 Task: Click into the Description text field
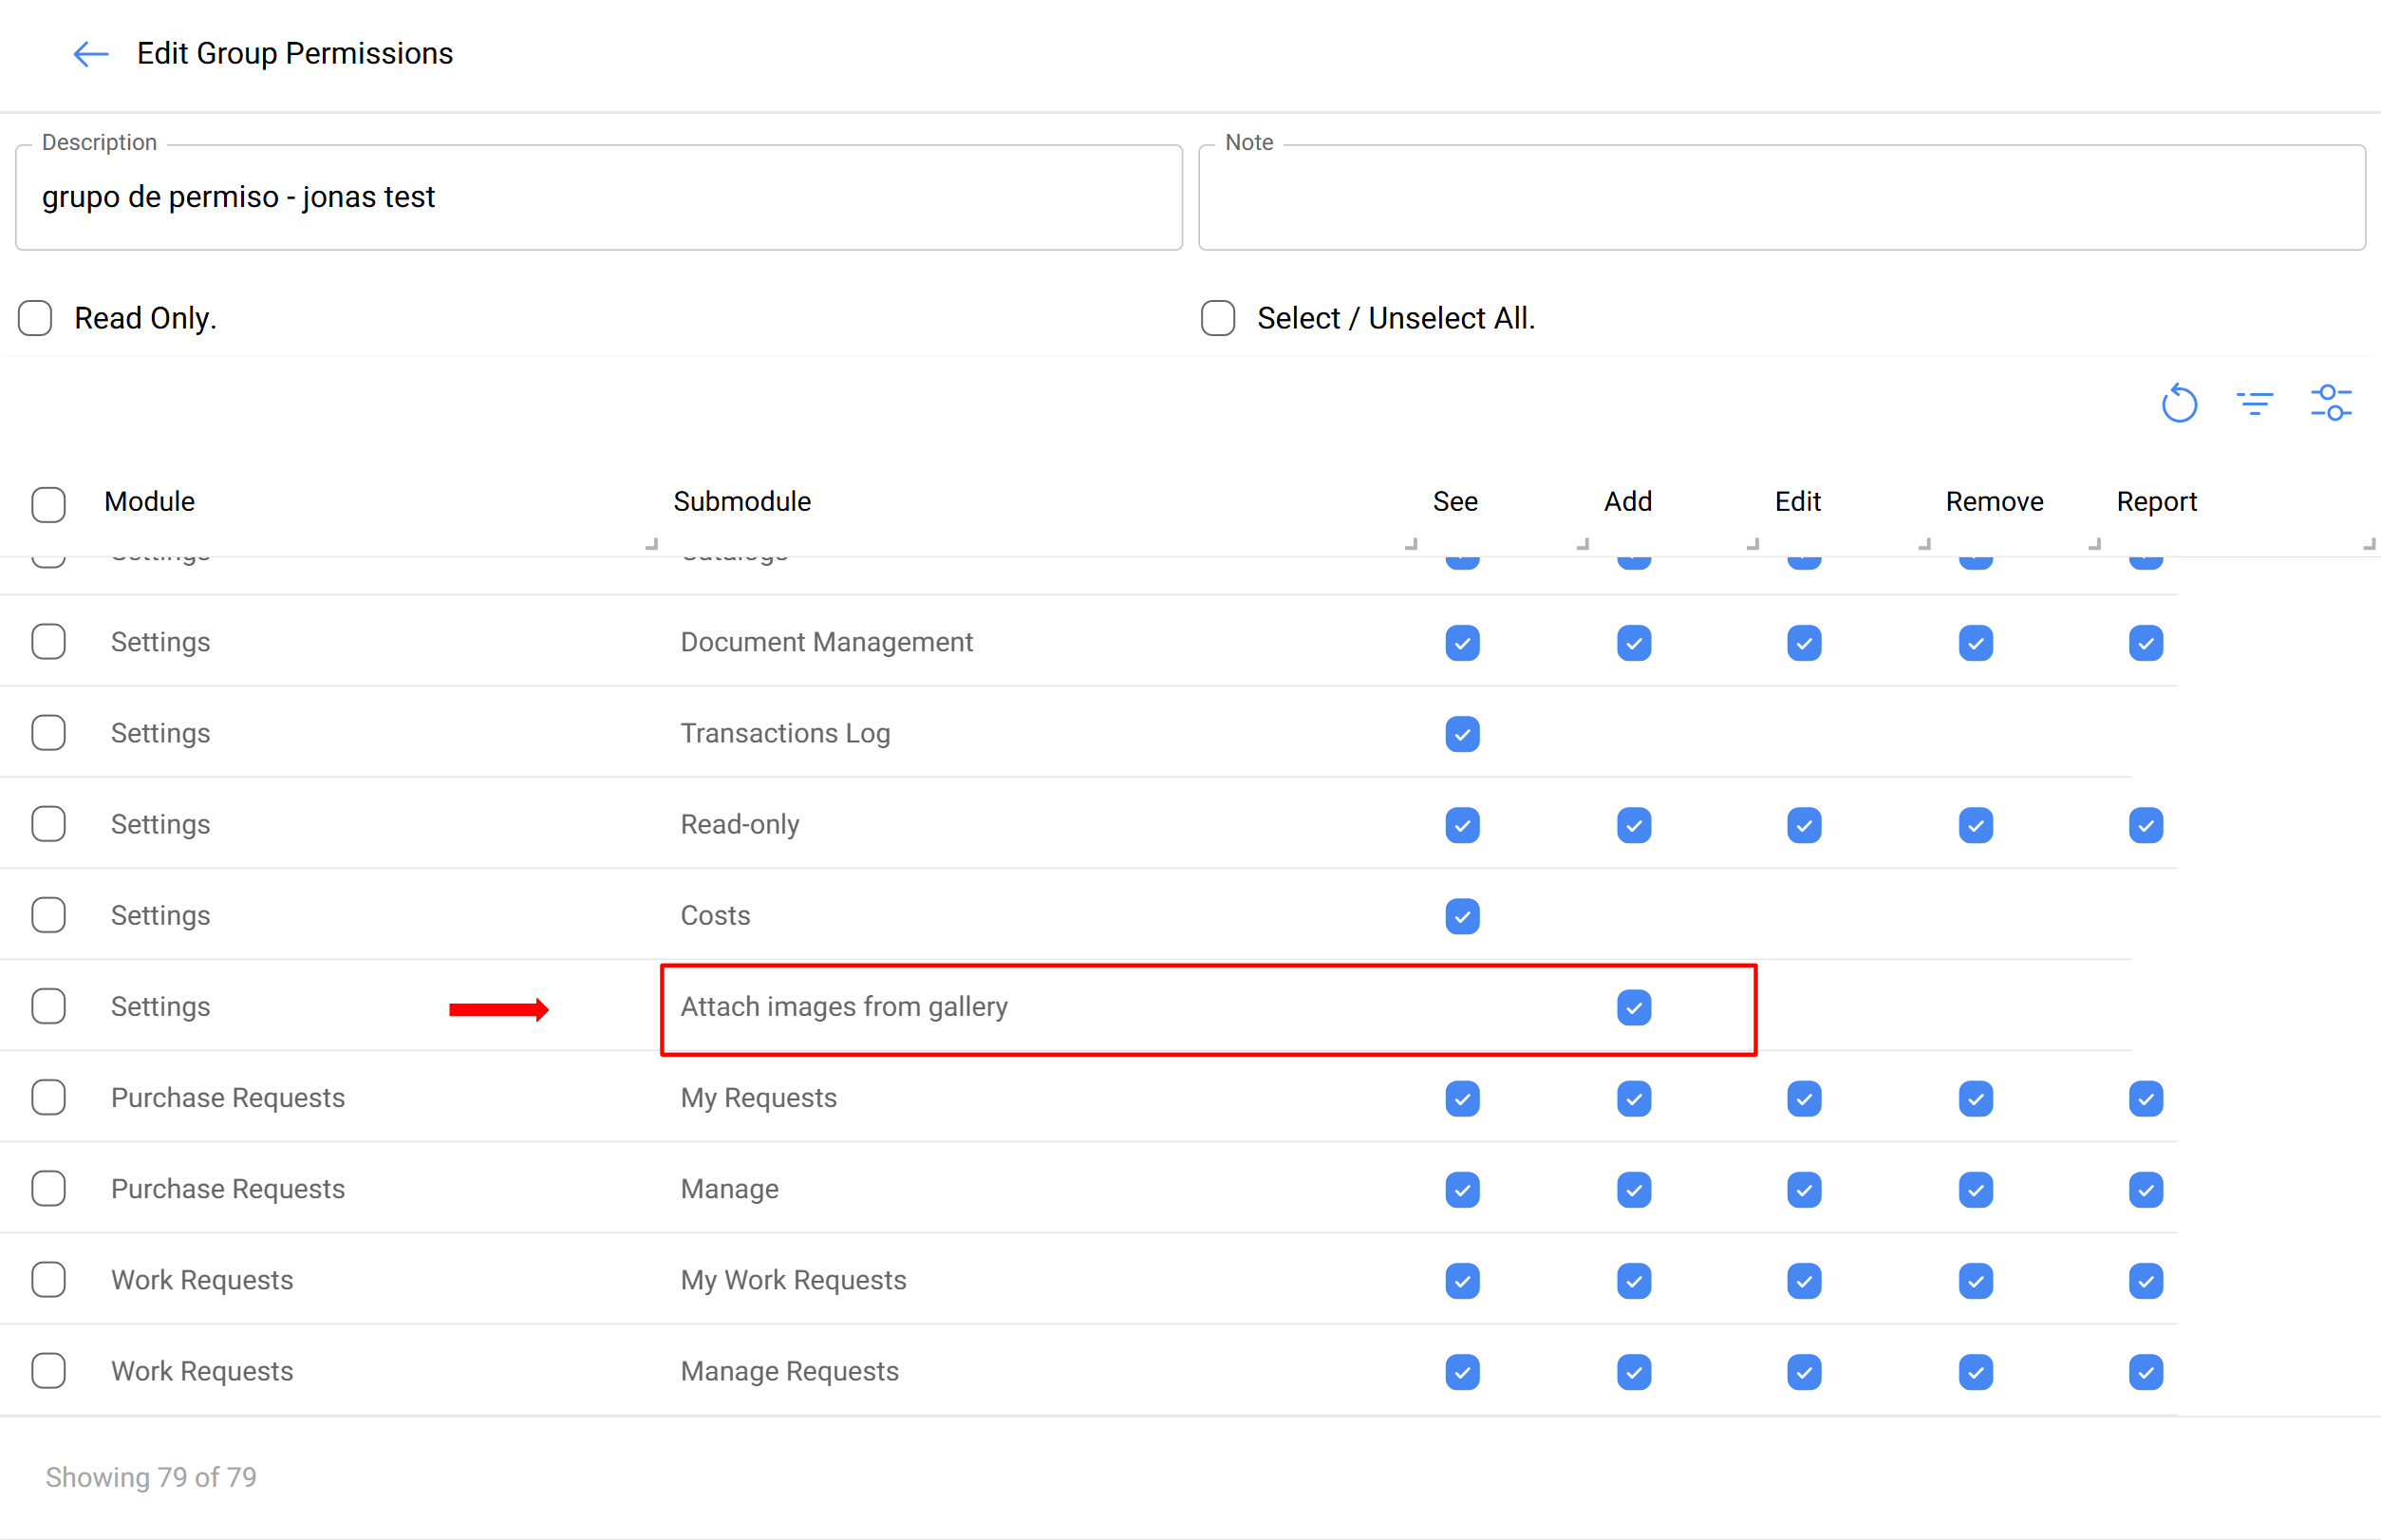(598, 198)
